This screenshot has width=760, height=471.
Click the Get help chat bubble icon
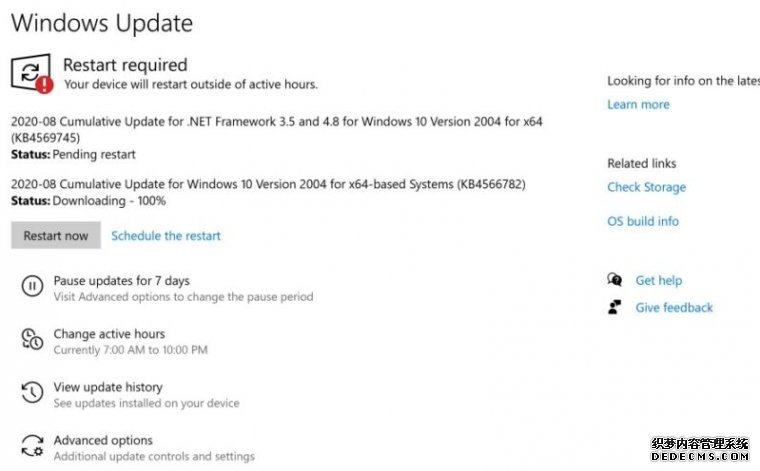(614, 280)
